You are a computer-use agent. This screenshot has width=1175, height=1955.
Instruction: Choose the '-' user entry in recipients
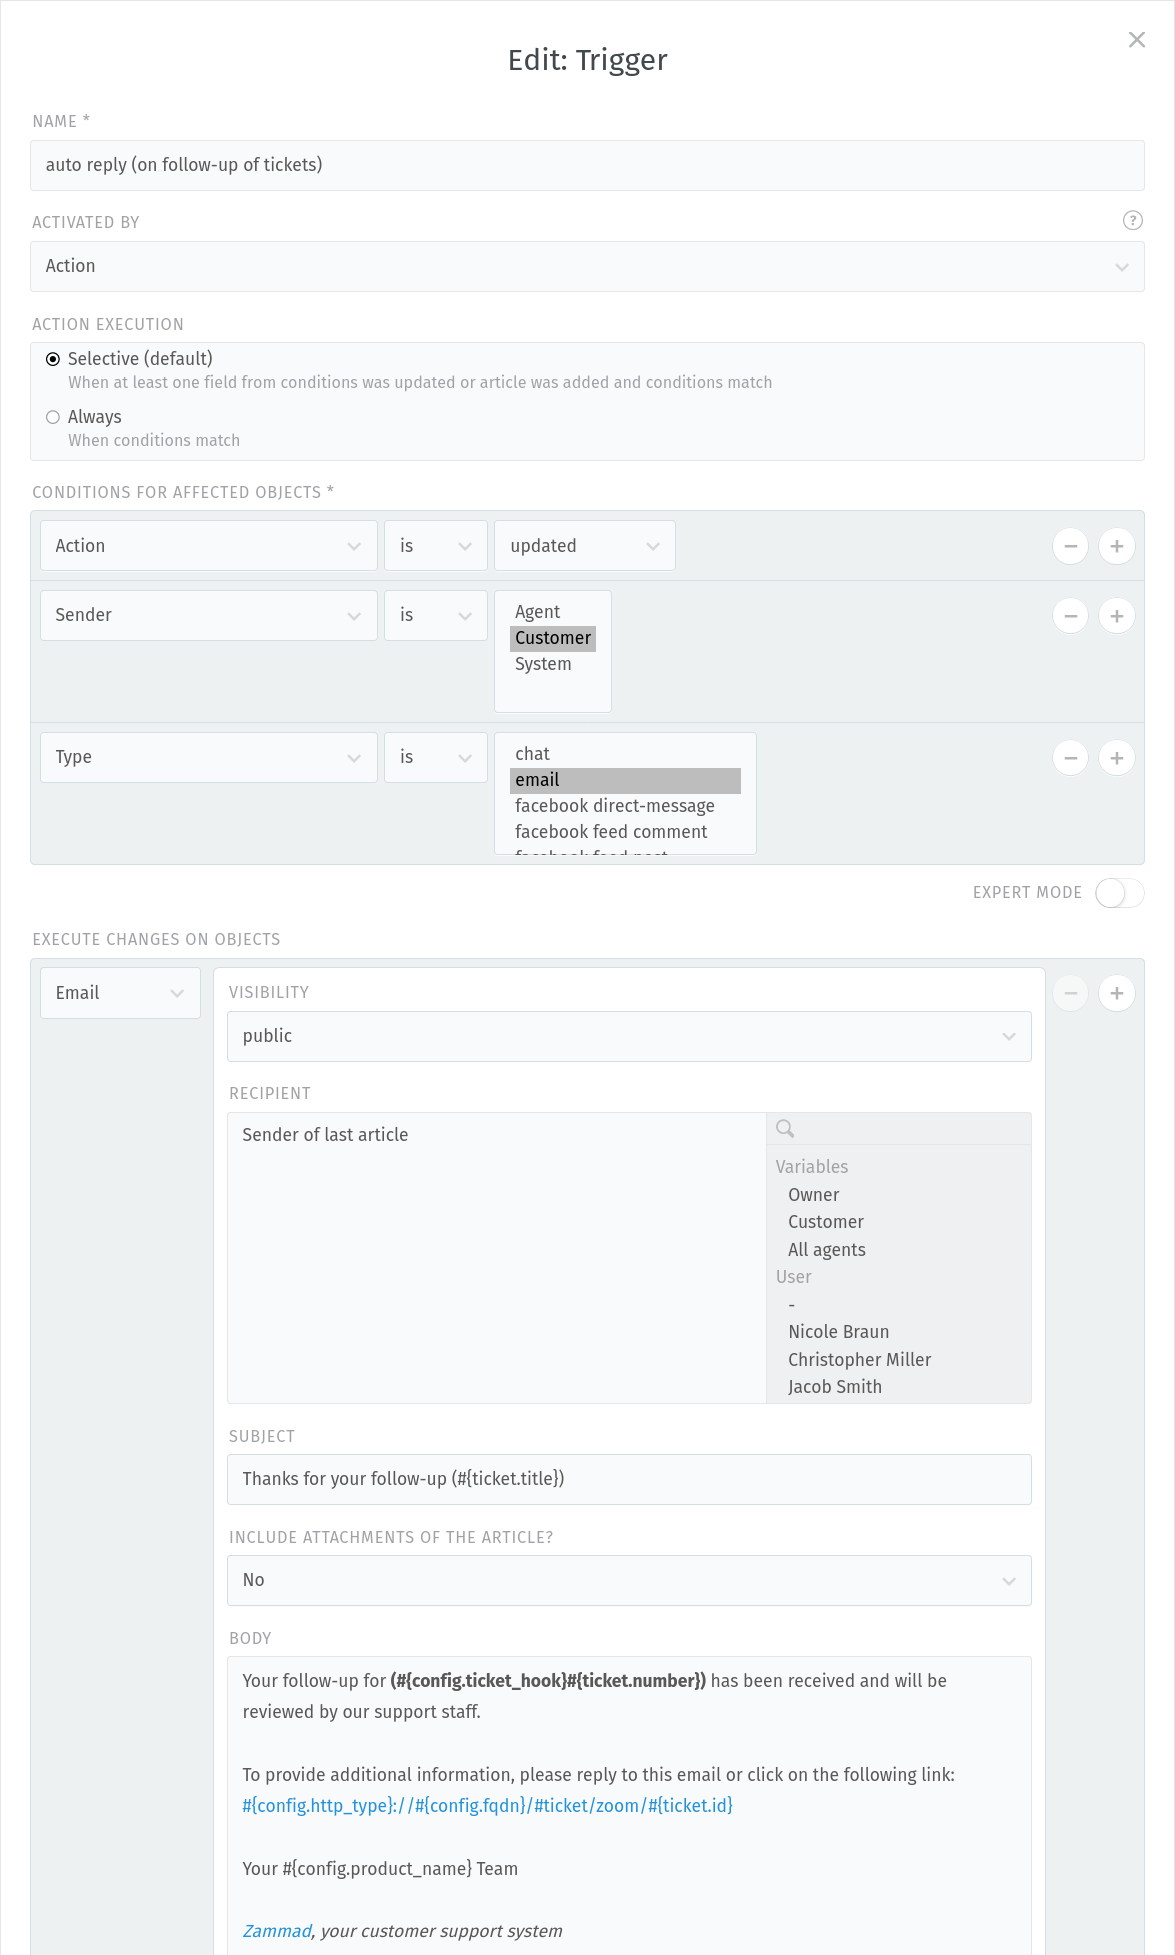[x=899, y=1305]
